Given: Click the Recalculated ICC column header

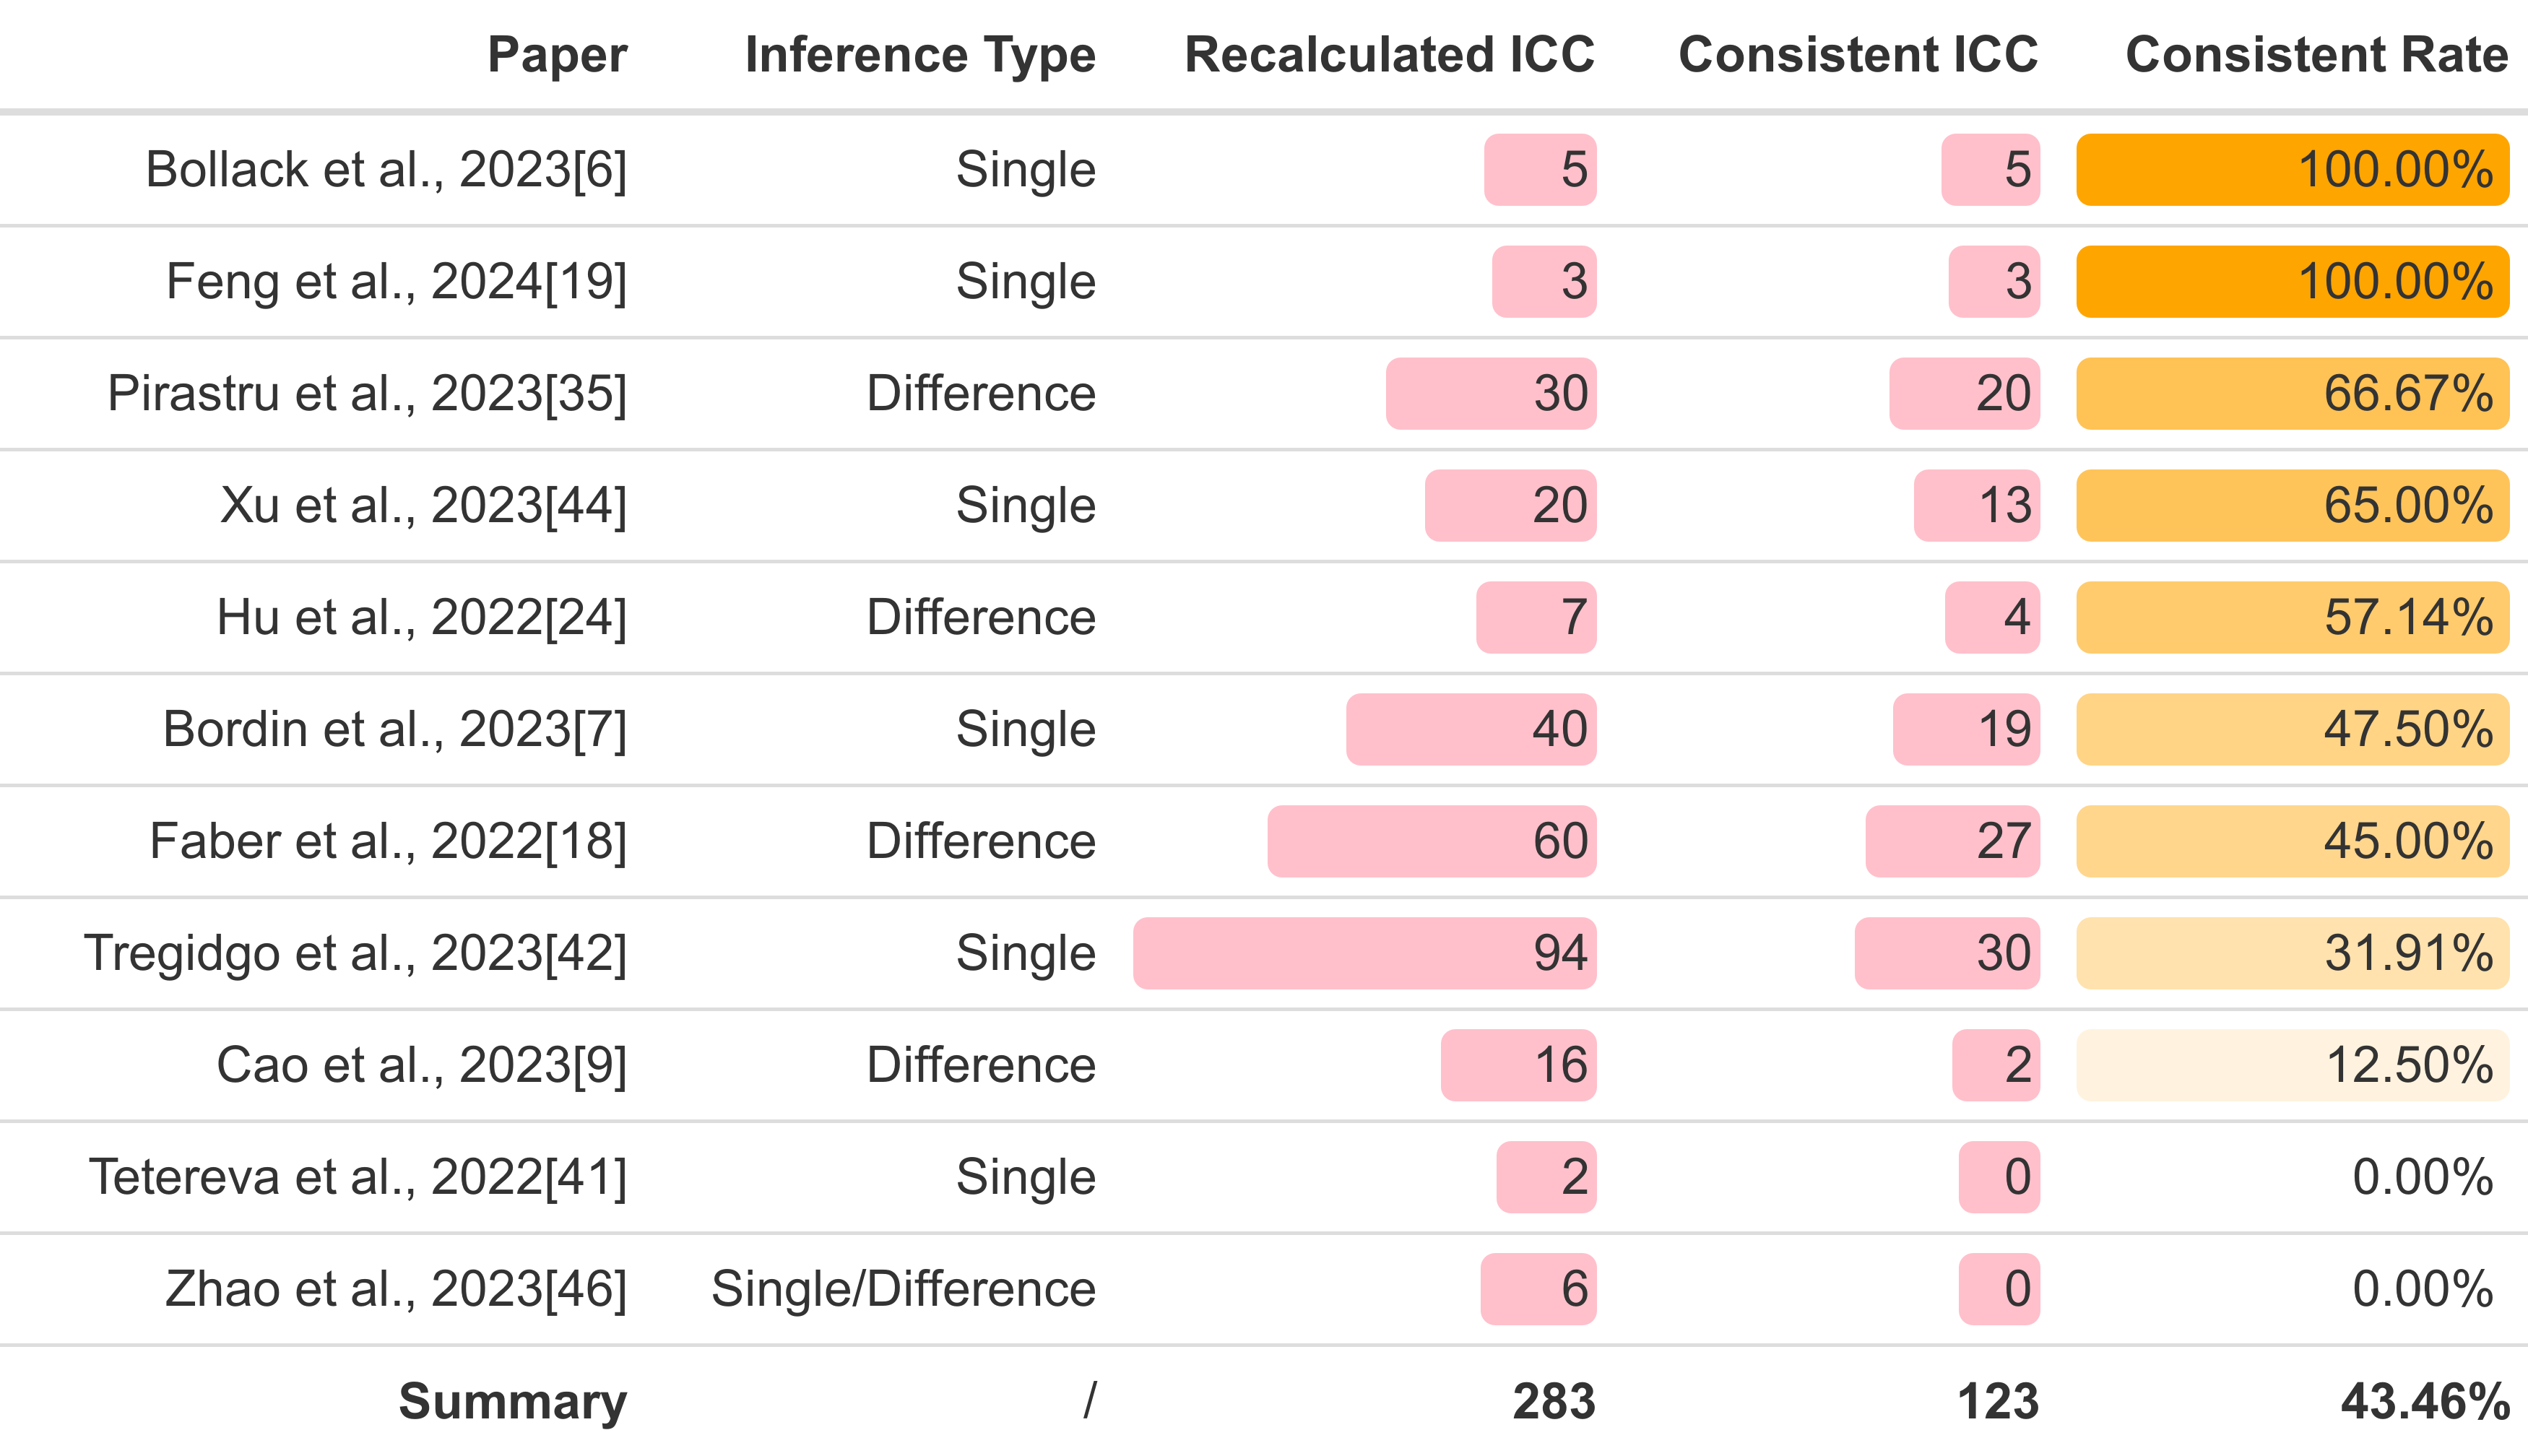Looking at the screenshot, I should (1389, 55).
